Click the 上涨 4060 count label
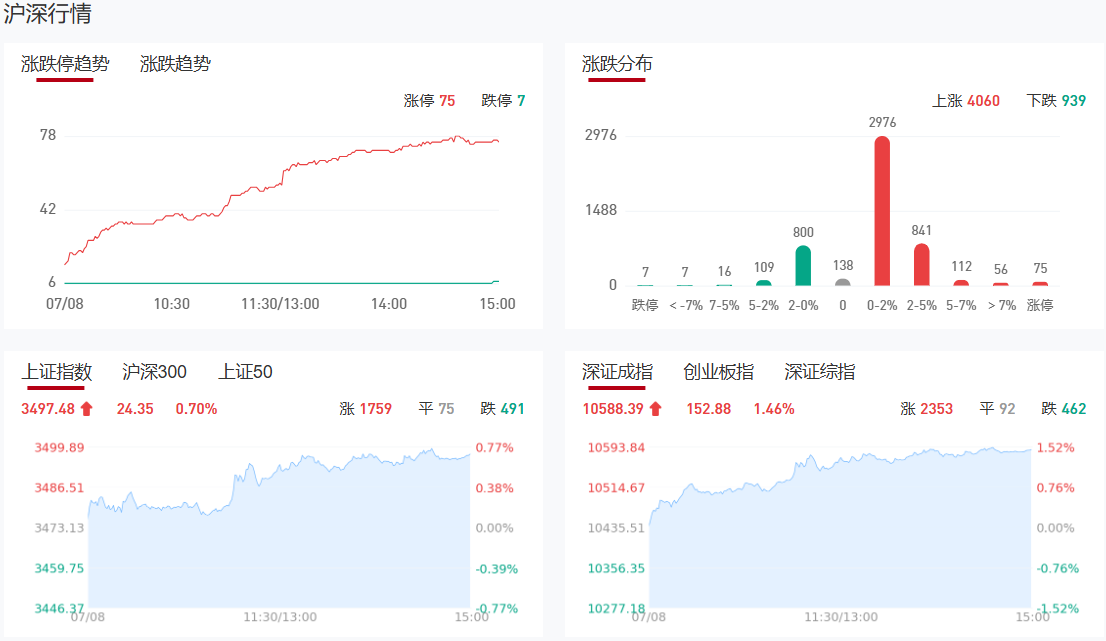 pyautogui.click(x=965, y=101)
